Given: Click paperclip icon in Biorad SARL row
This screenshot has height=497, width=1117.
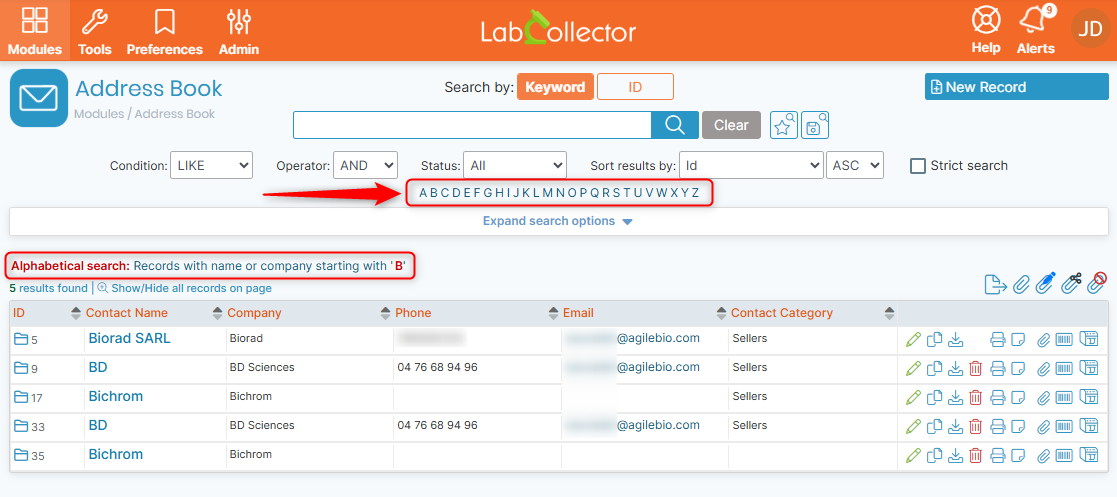Looking at the screenshot, I should pos(1043,340).
